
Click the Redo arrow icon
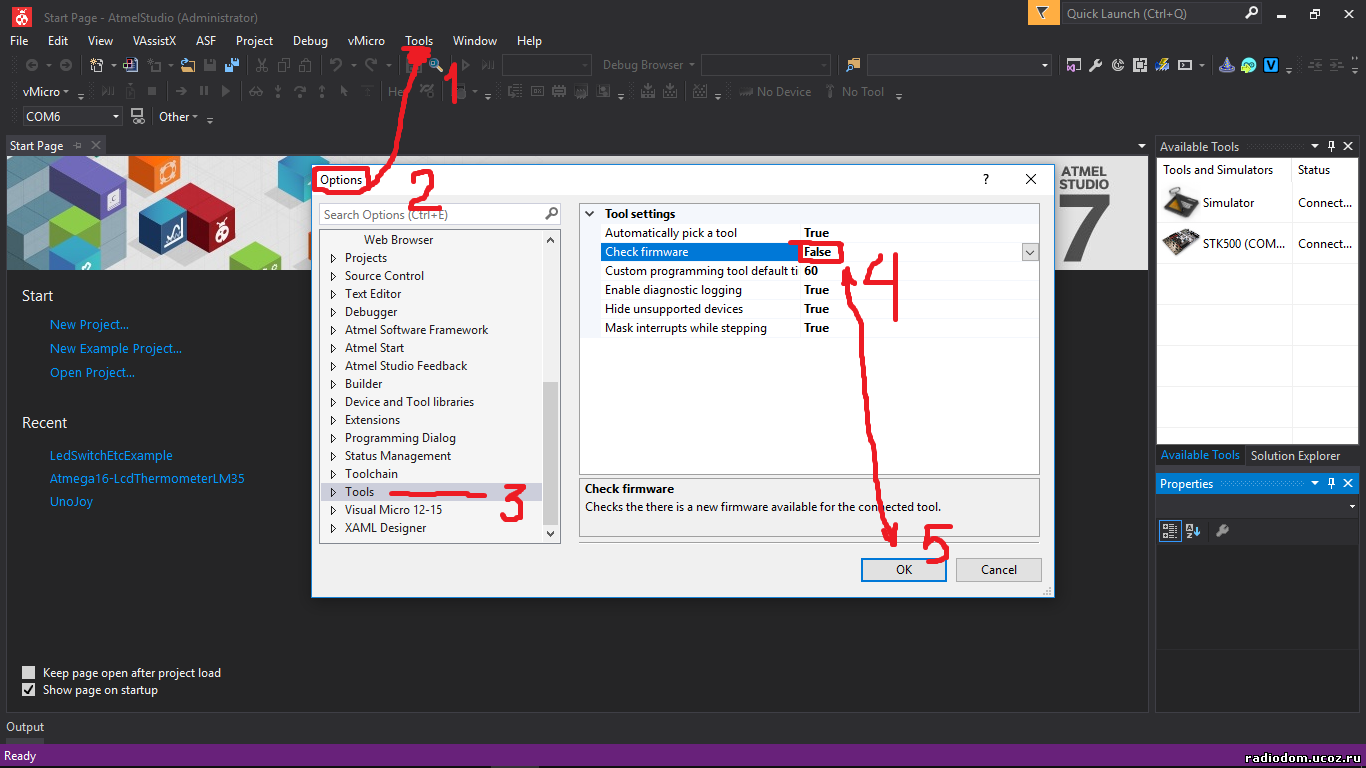[371, 65]
